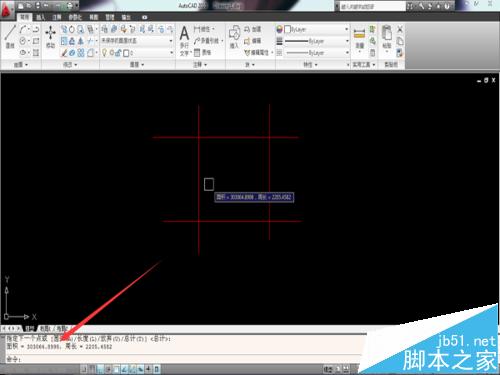Toggle the layer freeze sun icon

click(x=111, y=53)
